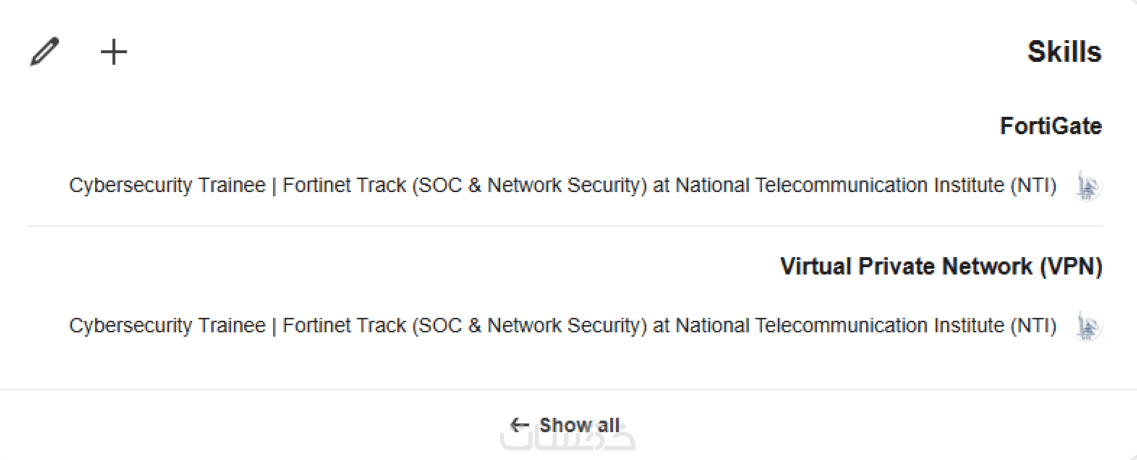This screenshot has width=1137, height=460.
Task: Click "National Telecommunication Institute (NTI)" under FortiGate
Action: [866, 186]
